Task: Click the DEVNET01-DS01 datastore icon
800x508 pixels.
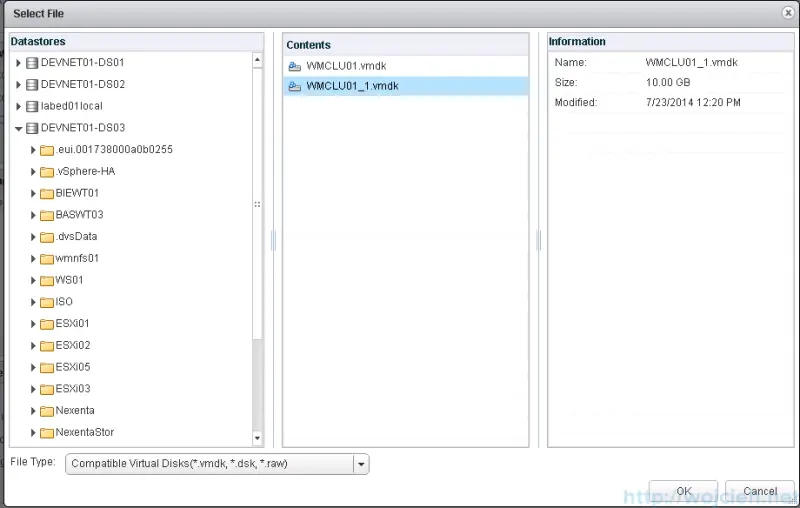Action: [x=32, y=63]
